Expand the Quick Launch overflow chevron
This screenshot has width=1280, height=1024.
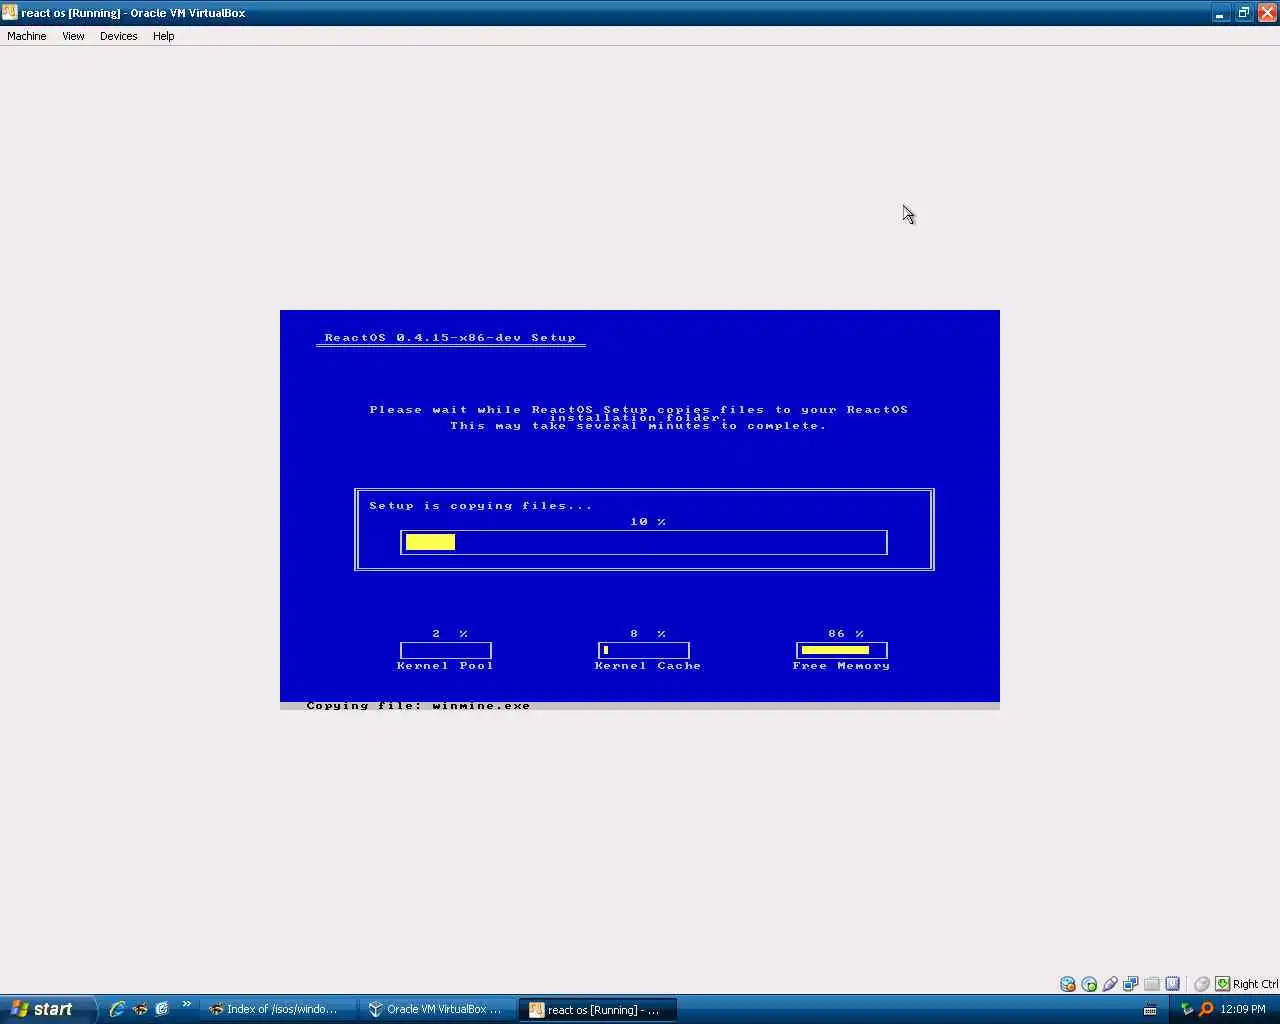click(186, 1004)
